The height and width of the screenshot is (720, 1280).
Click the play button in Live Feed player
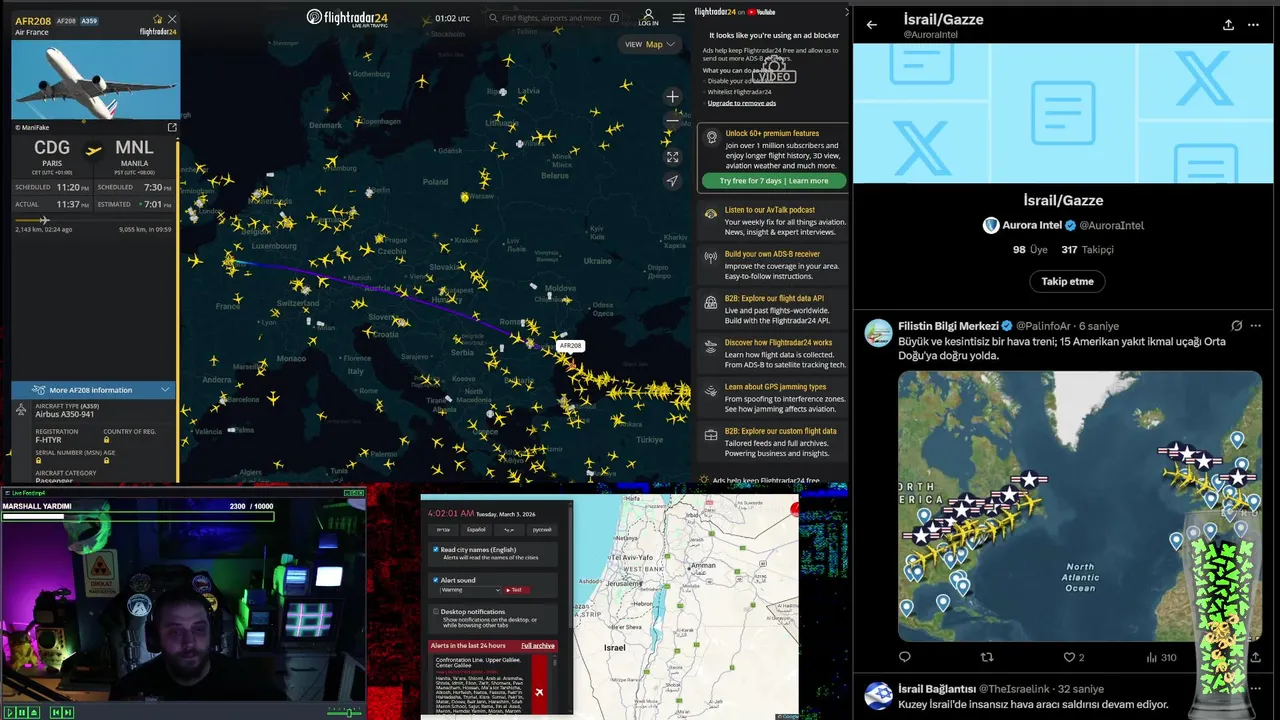point(10,712)
